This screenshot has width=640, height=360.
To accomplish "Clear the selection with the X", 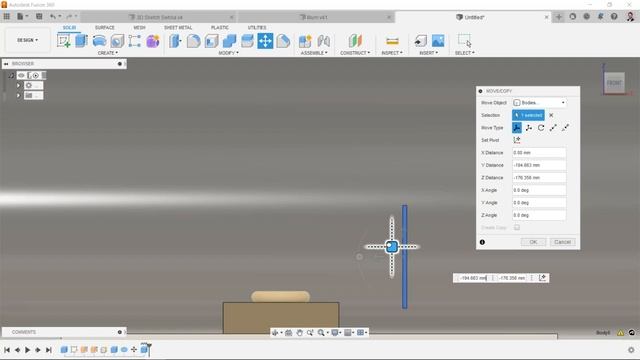I will click(551, 115).
